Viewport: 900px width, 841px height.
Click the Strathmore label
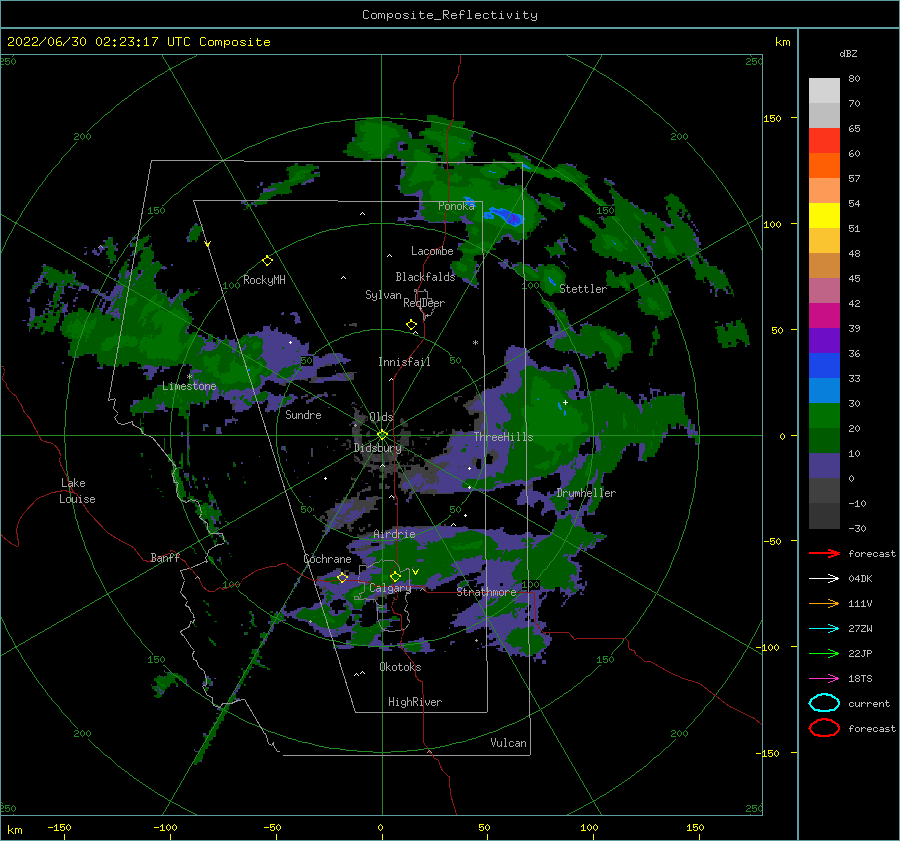(486, 592)
